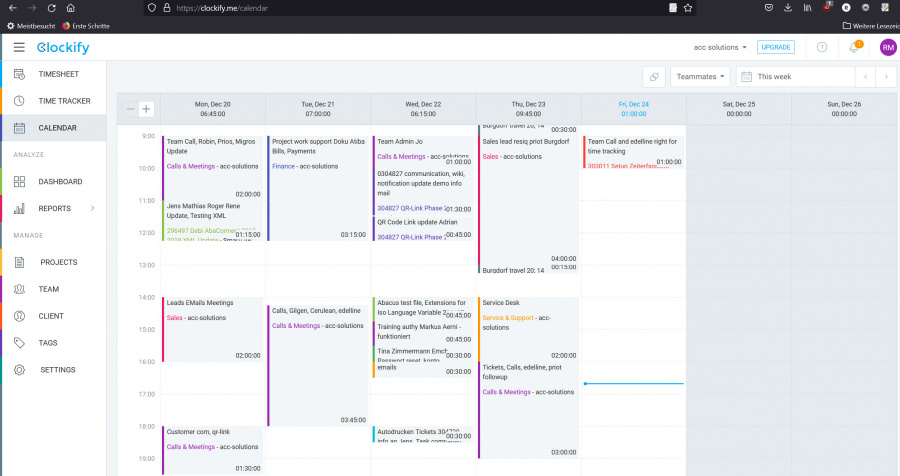Zoom out calendar with the minus button
The image size is (900, 476).
131,109
